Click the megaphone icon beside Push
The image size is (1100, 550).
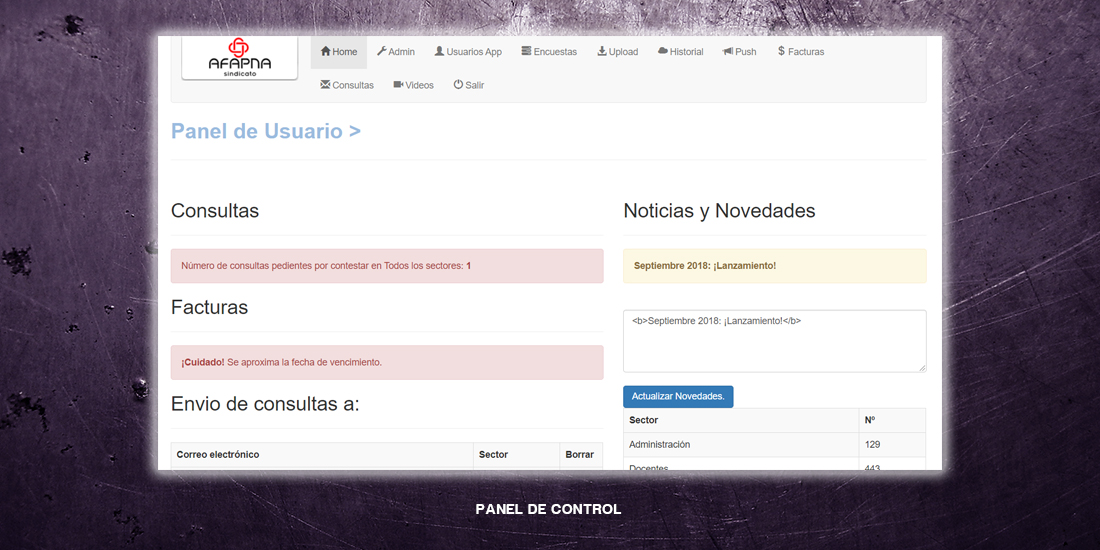click(727, 51)
